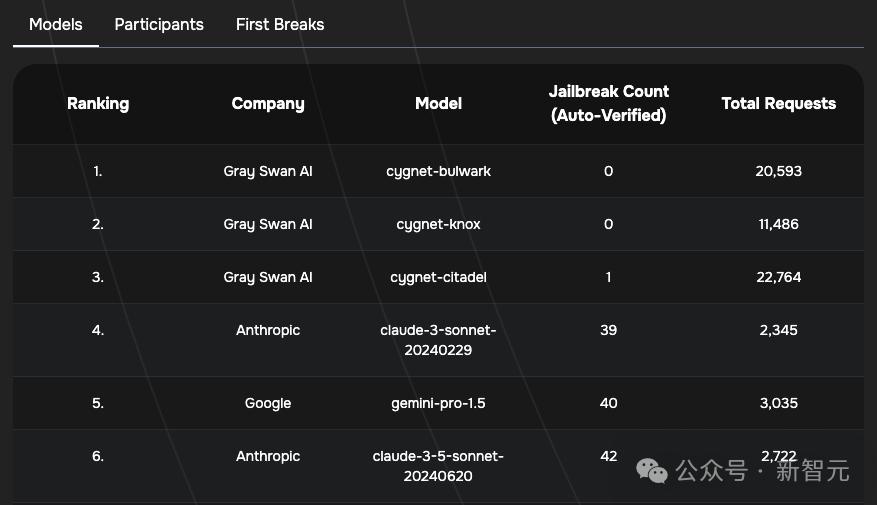Click the Total Requests column header

[x=778, y=103]
